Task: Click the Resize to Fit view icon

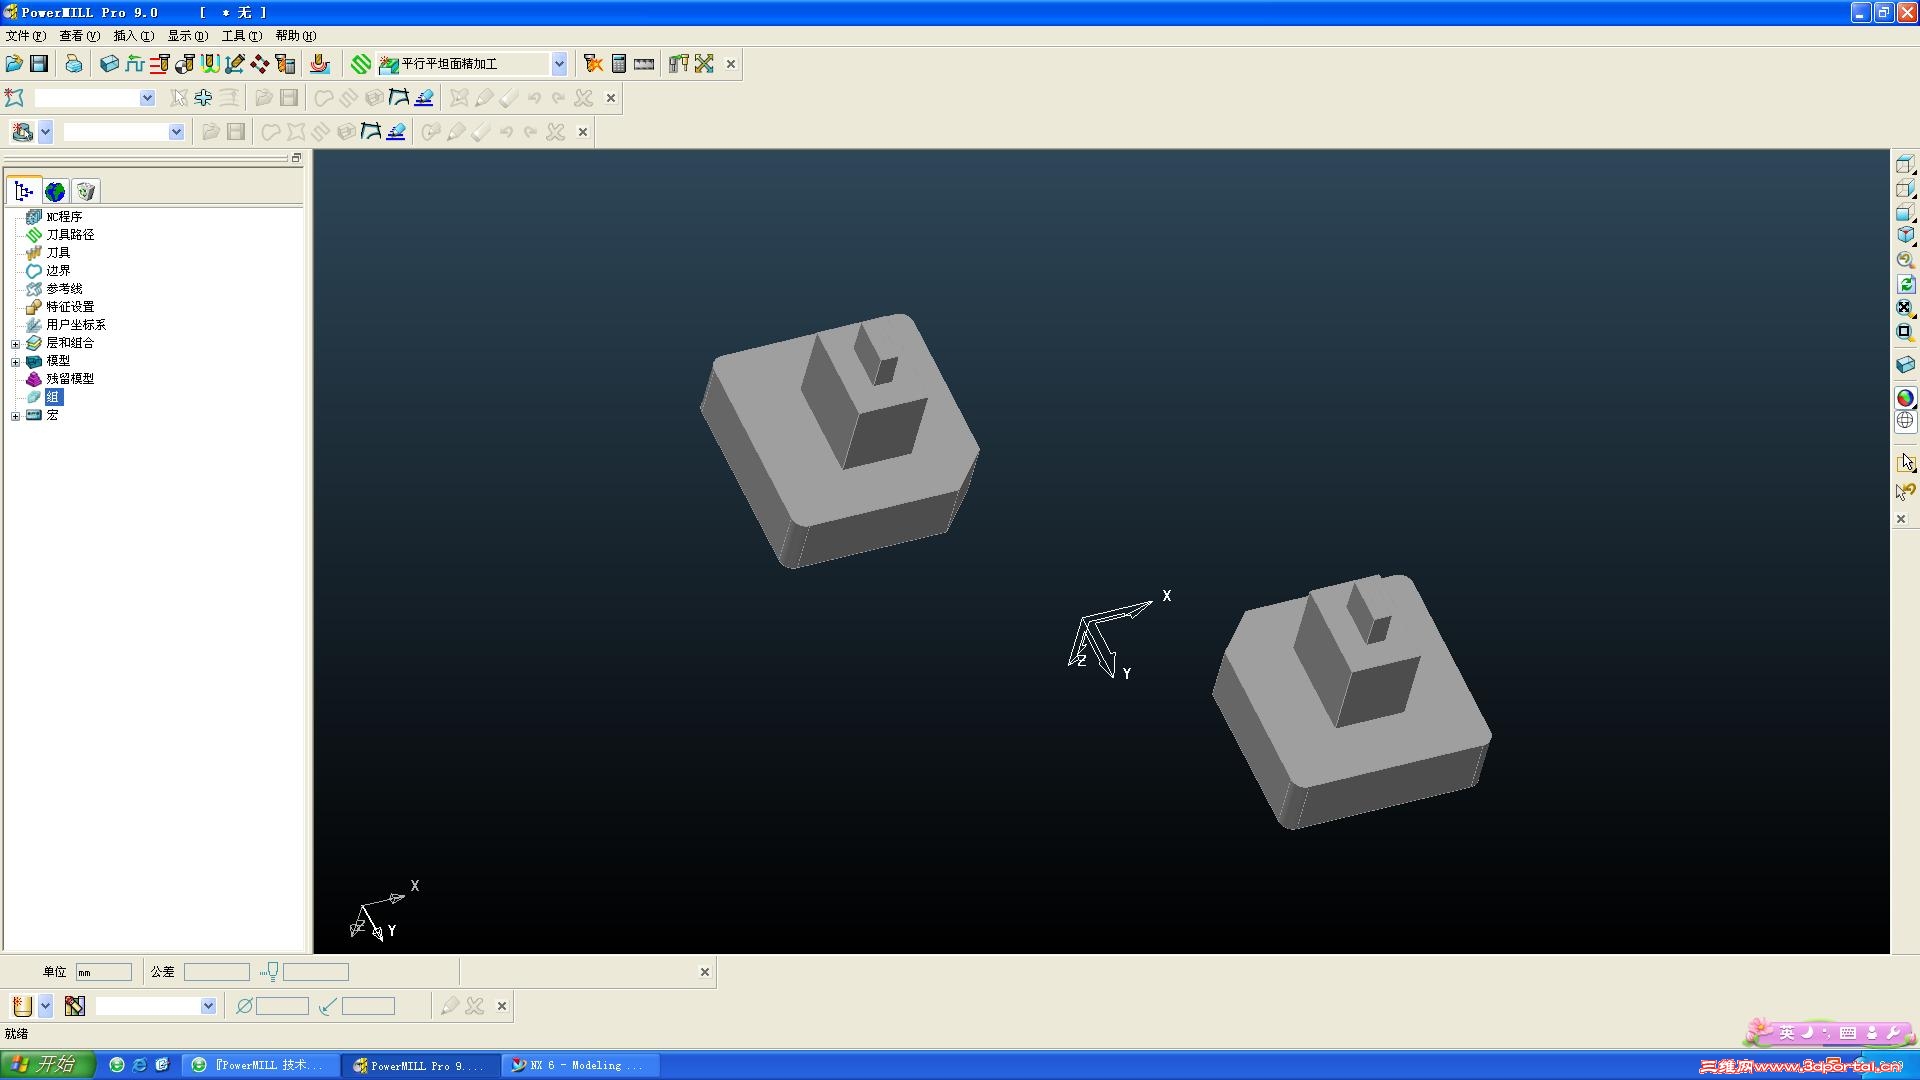Action: click(x=1905, y=308)
